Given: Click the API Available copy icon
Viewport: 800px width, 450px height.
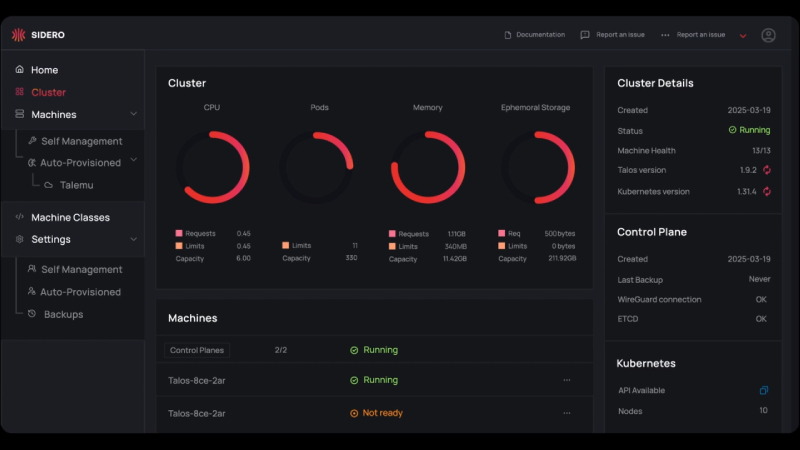Looking at the screenshot, I should pyautogui.click(x=764, y=391).
